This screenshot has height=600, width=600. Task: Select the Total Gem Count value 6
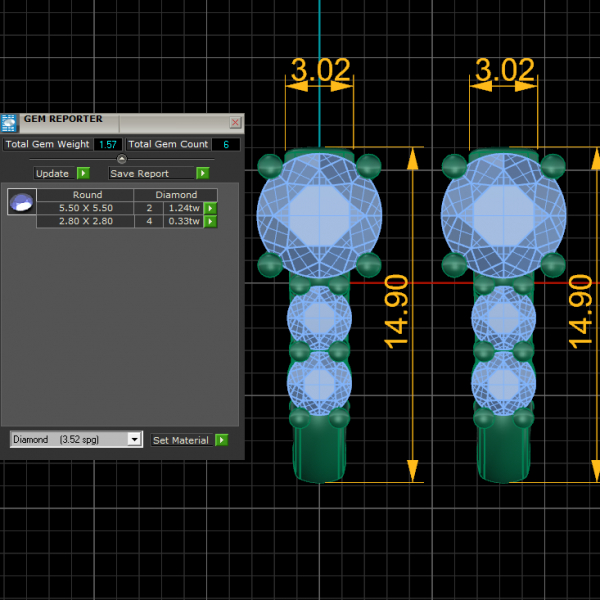[226, 145]
